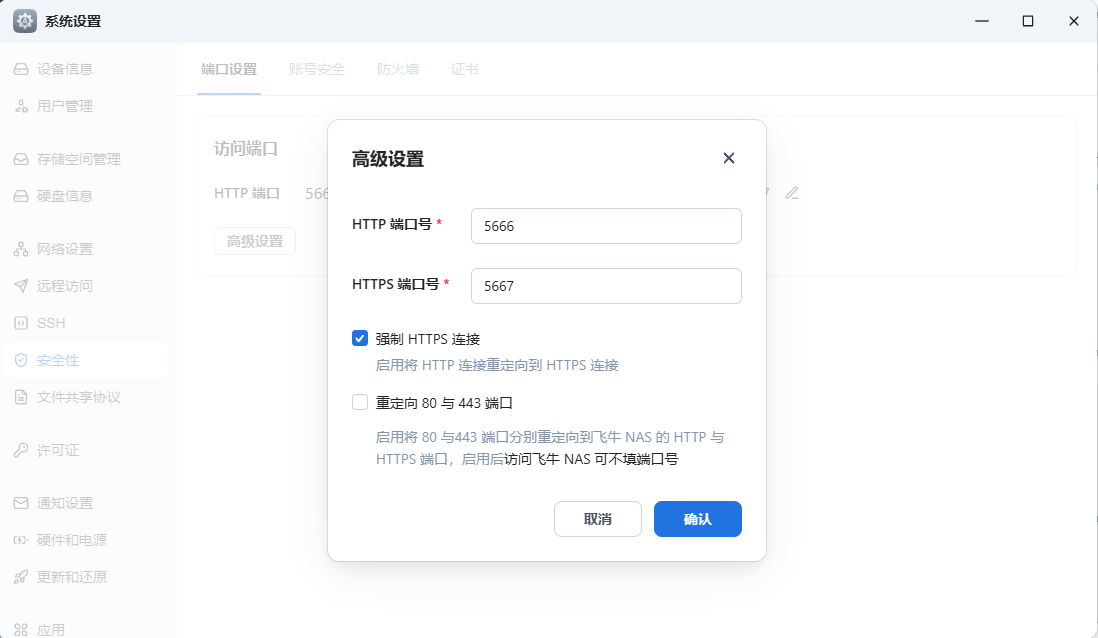View 硬盘信息 from the sidebar
The image size is (1098, 638).
[x=63, y=195]
